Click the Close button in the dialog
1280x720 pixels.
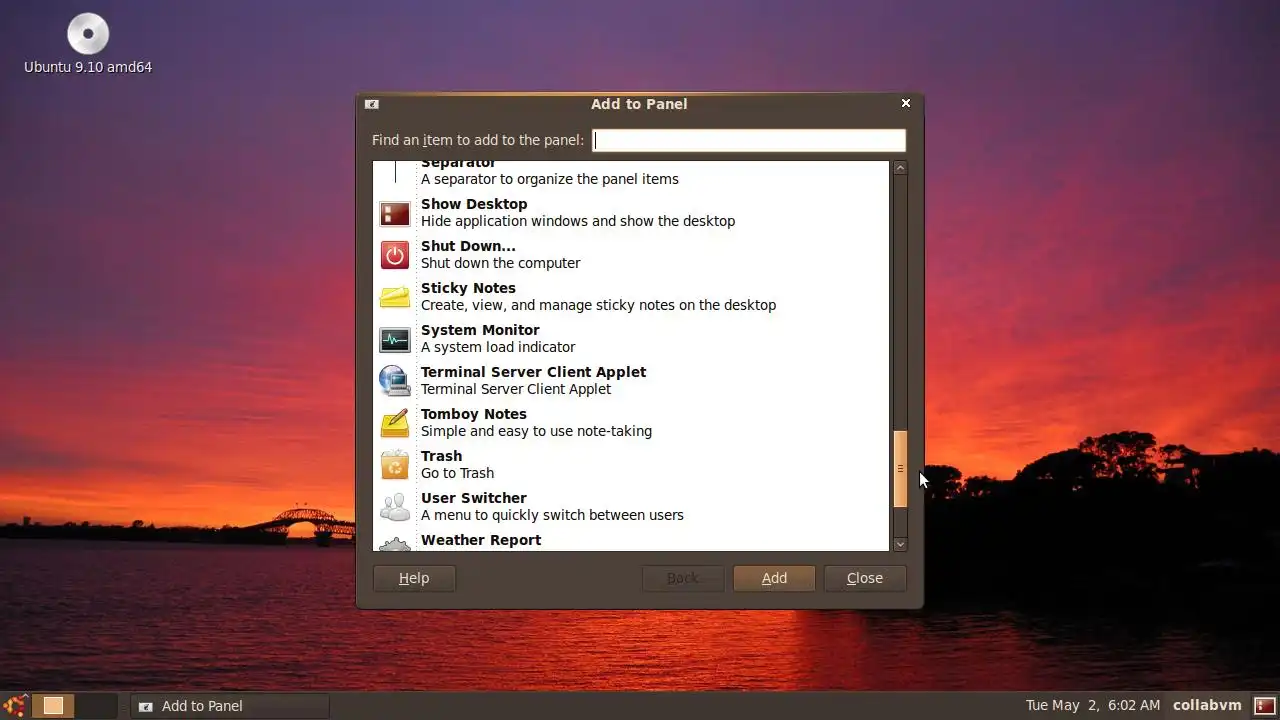[865, 578]
